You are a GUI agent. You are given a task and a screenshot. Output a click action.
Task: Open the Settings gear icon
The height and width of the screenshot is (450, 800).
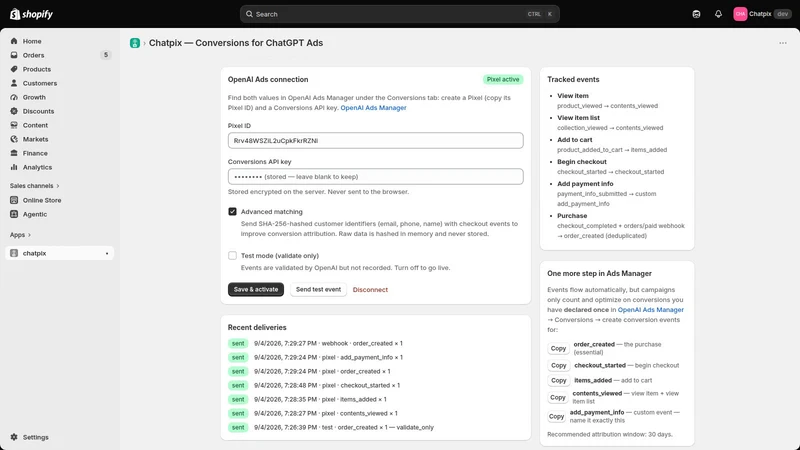(14, 437)
